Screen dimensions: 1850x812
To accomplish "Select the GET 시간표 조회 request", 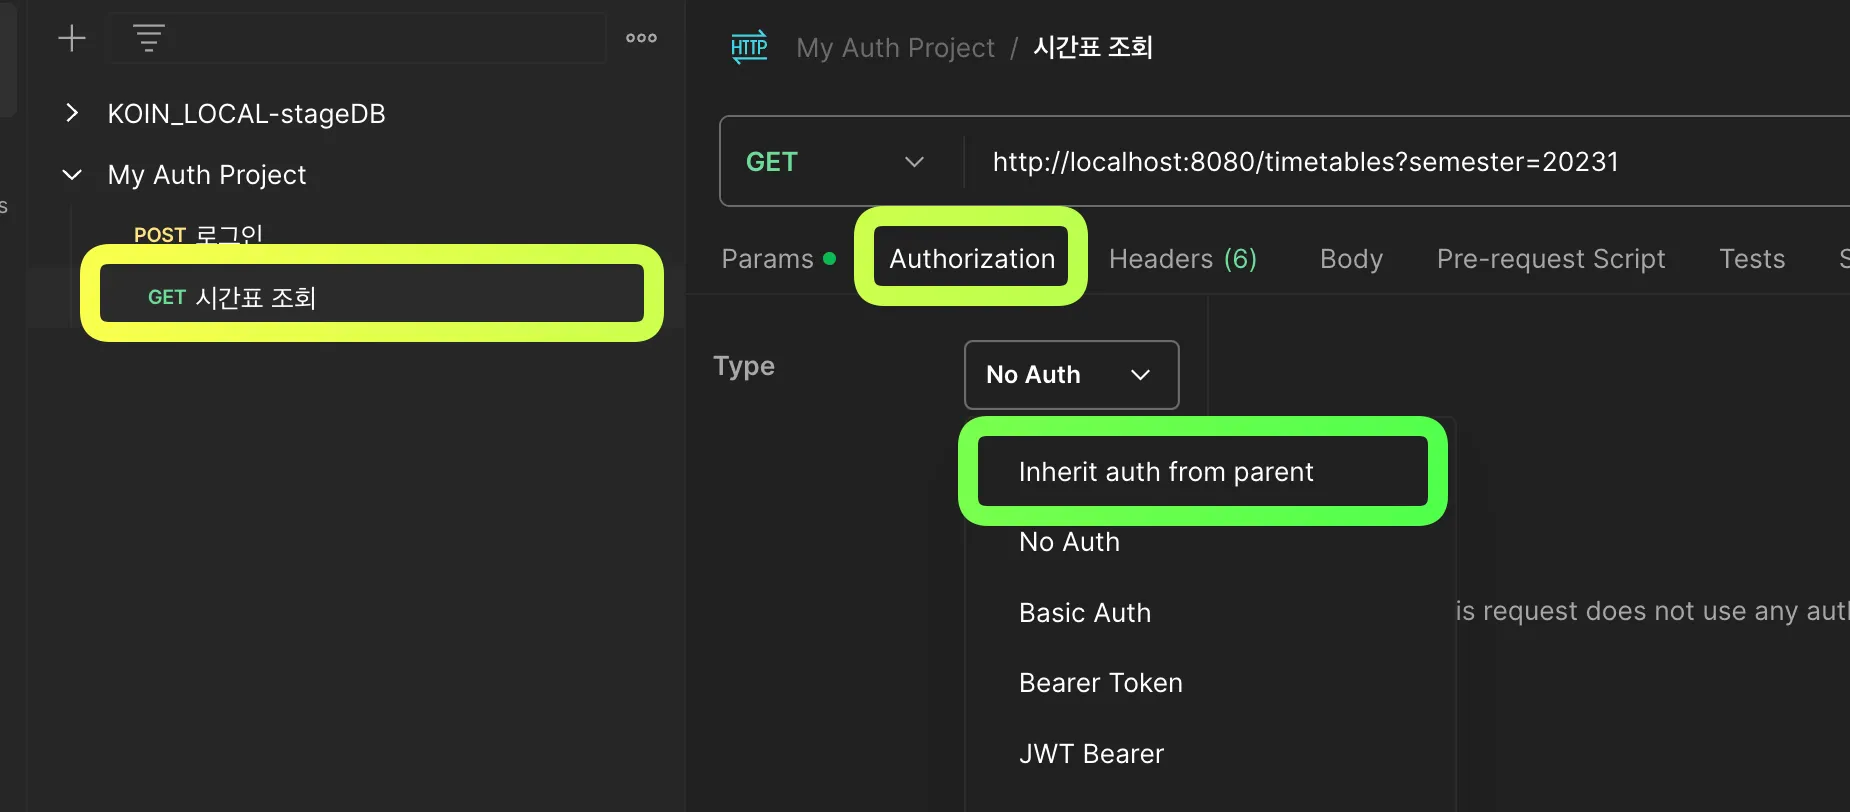I will click(x=232, y=297).
